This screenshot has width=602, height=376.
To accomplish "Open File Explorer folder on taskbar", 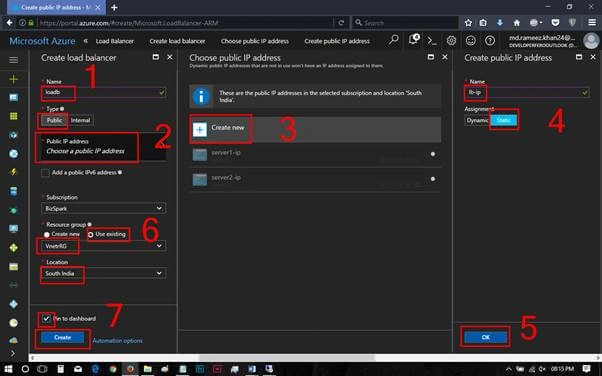I will tap(147, 369).
